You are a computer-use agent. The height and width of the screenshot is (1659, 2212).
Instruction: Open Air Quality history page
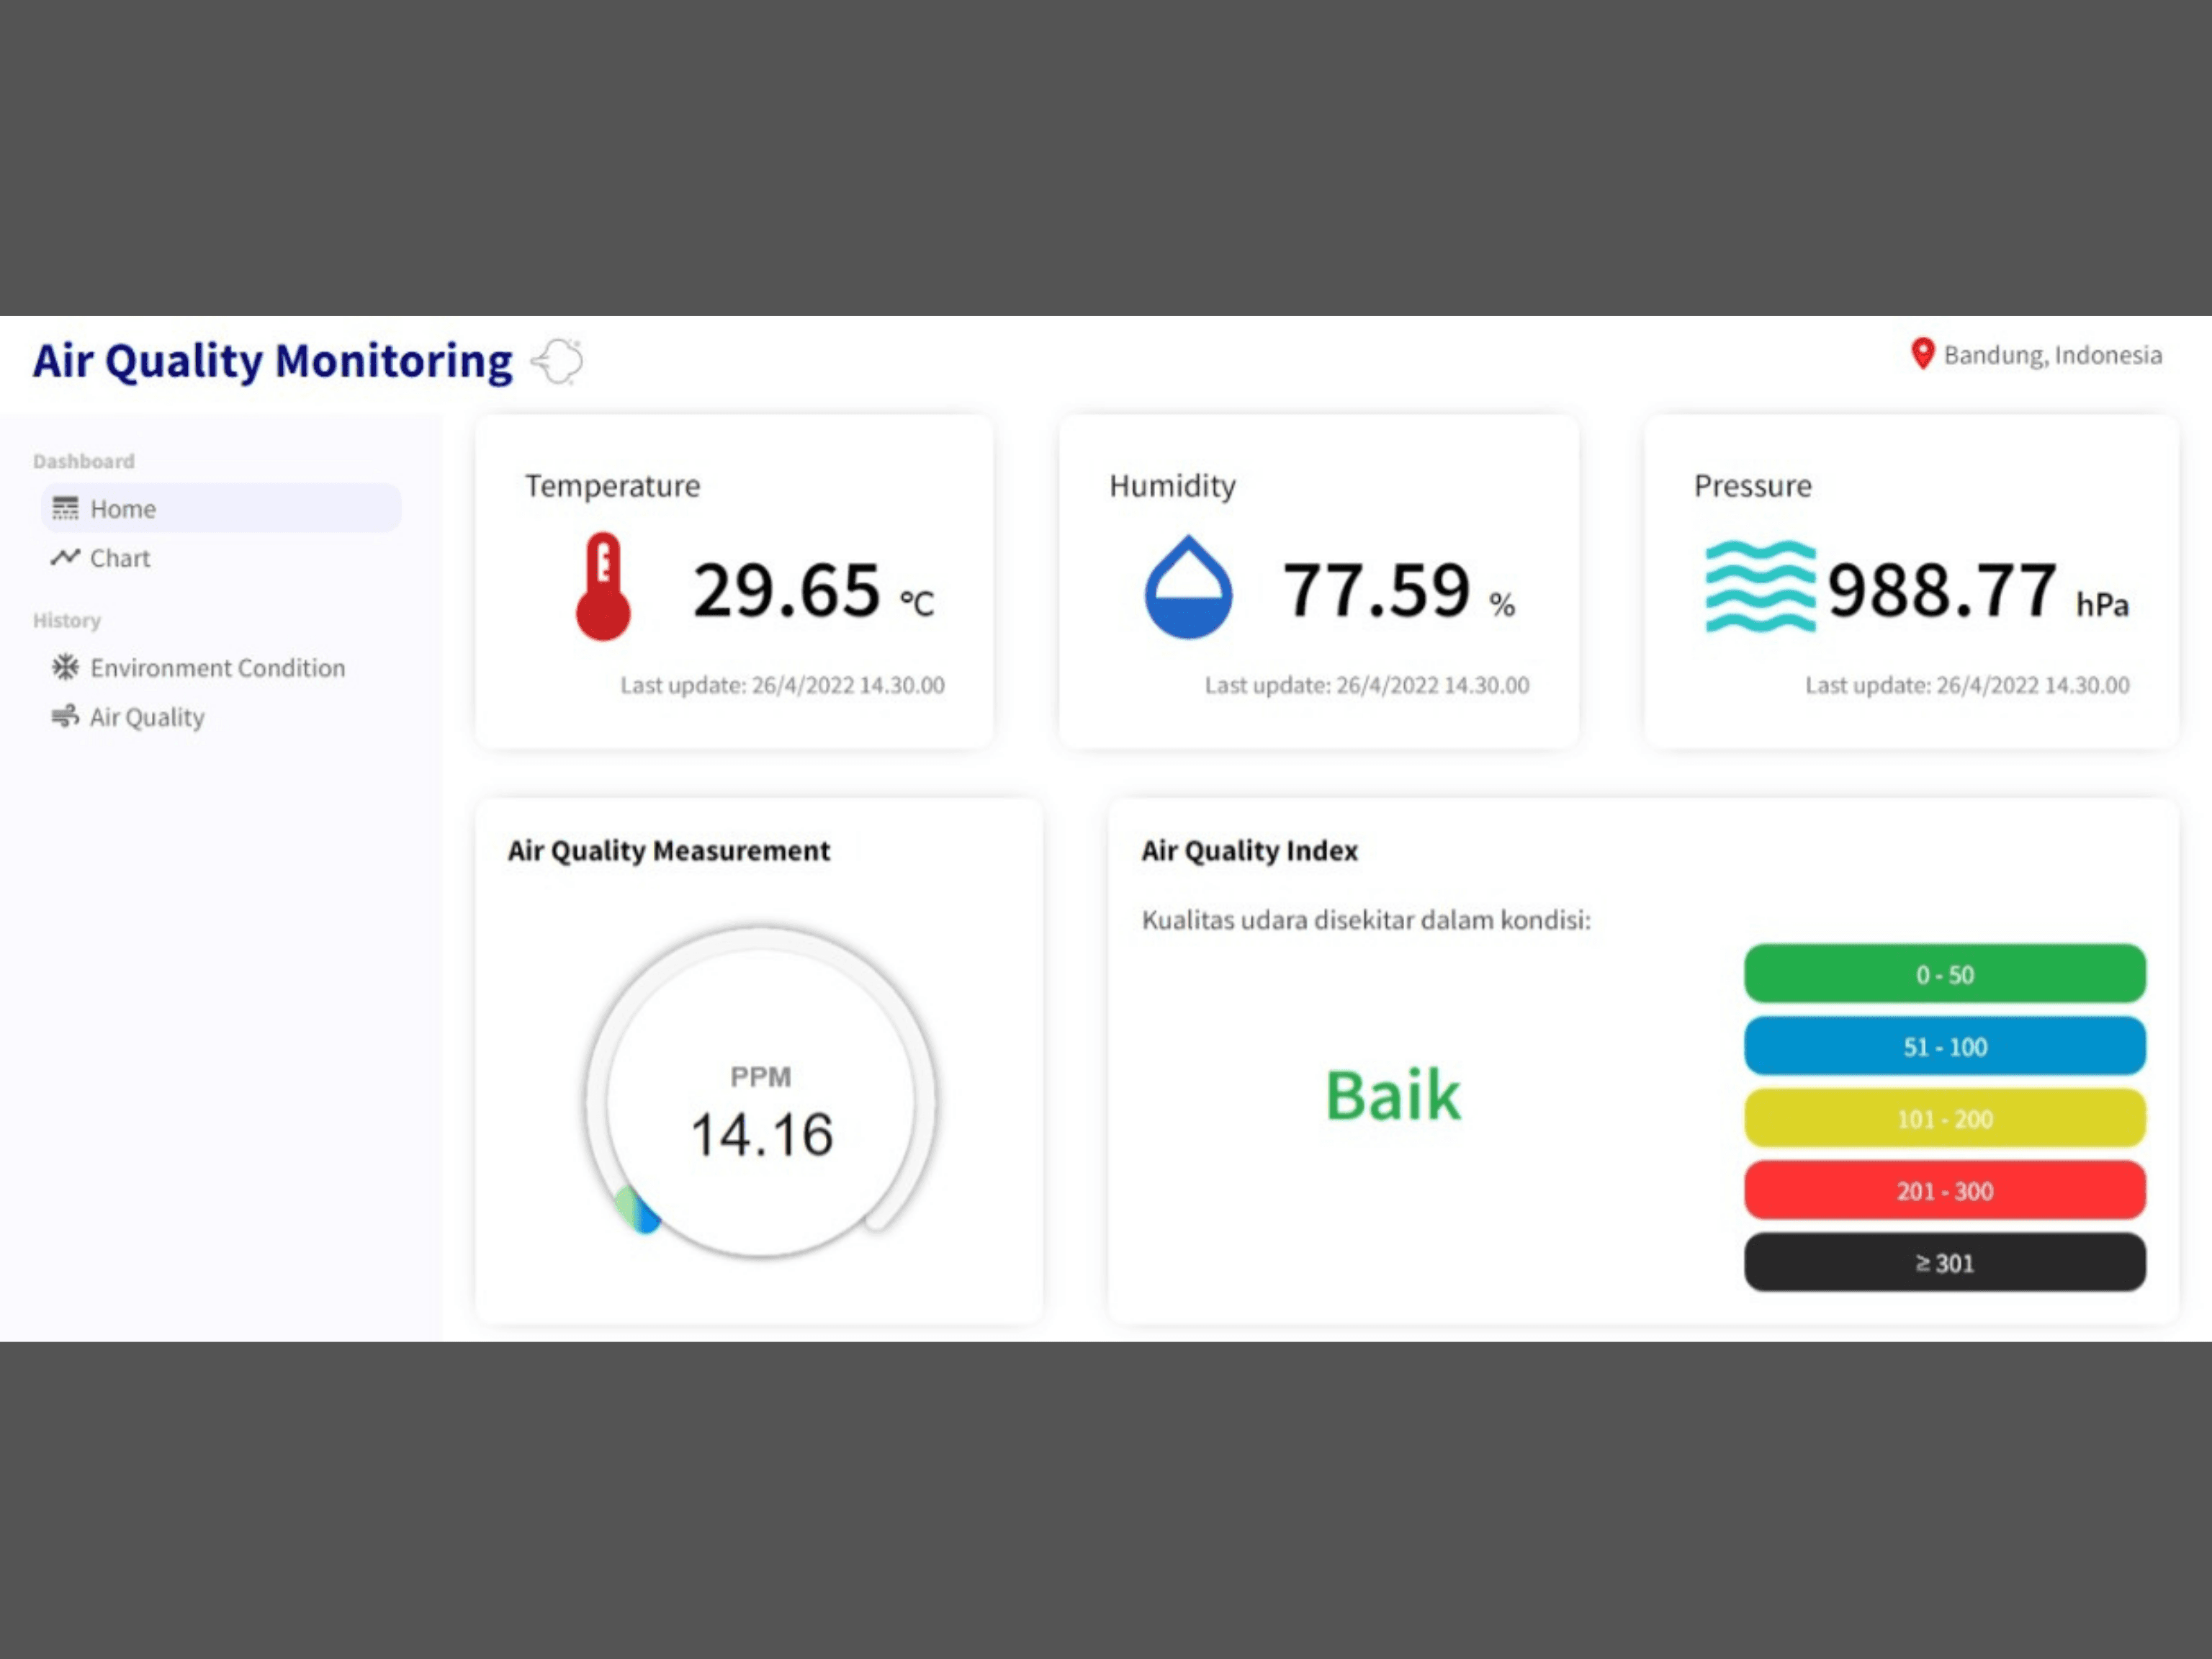pos(147,717)
